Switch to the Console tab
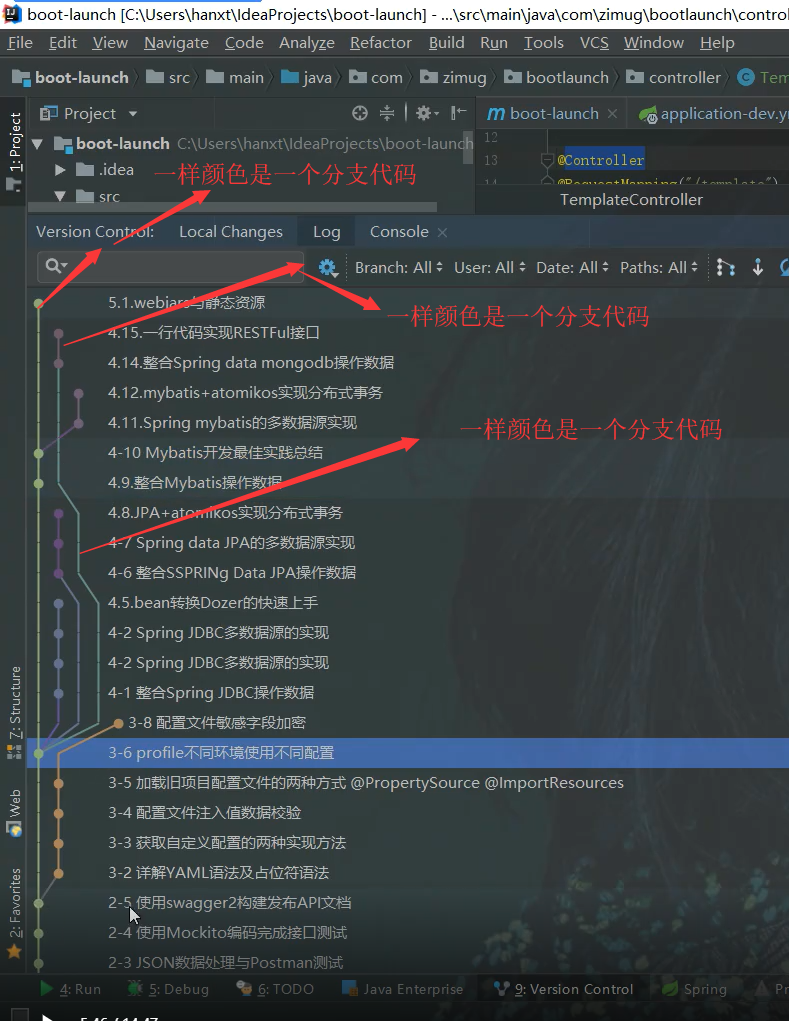Screen dimensions: 789x1021 pyautogui.click(x=399, y=232)
